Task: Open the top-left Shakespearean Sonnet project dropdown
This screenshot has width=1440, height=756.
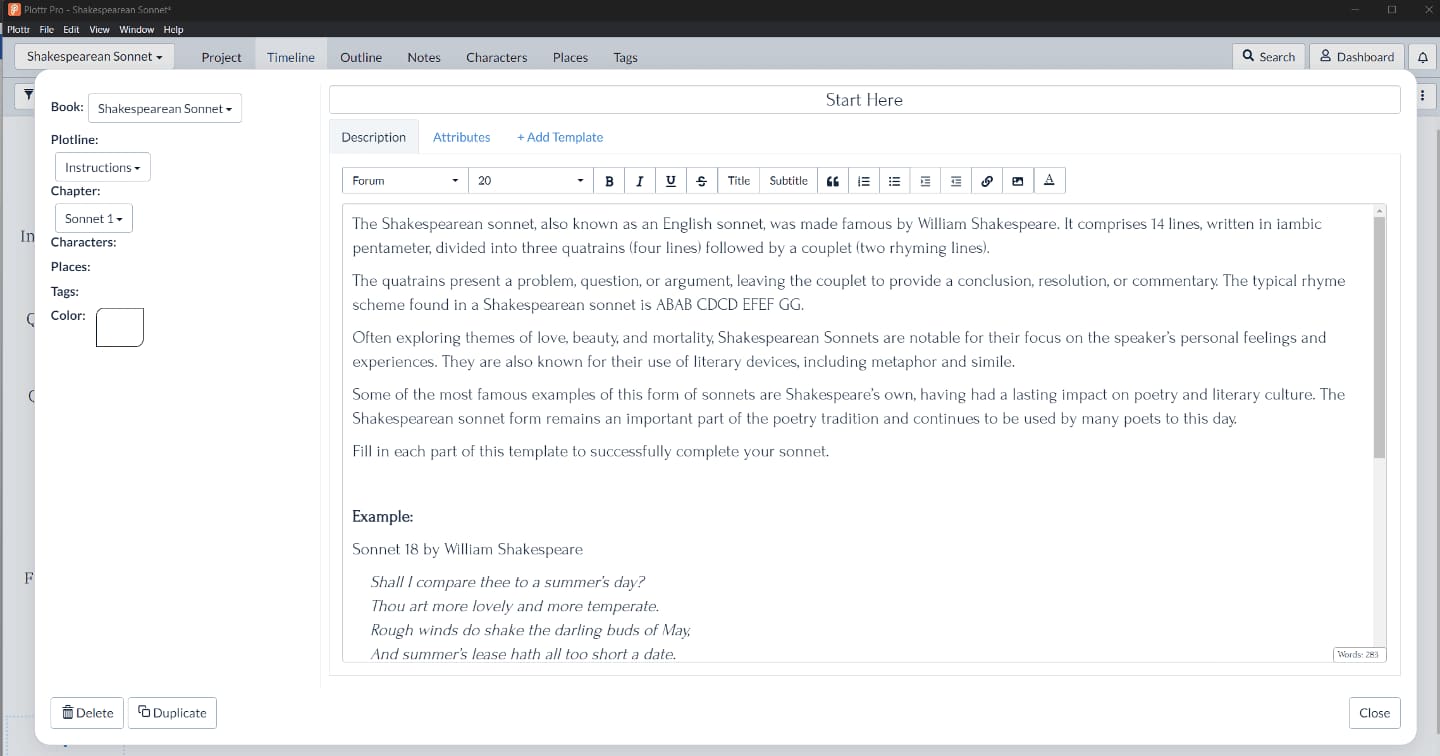Action: pos(94,56)
